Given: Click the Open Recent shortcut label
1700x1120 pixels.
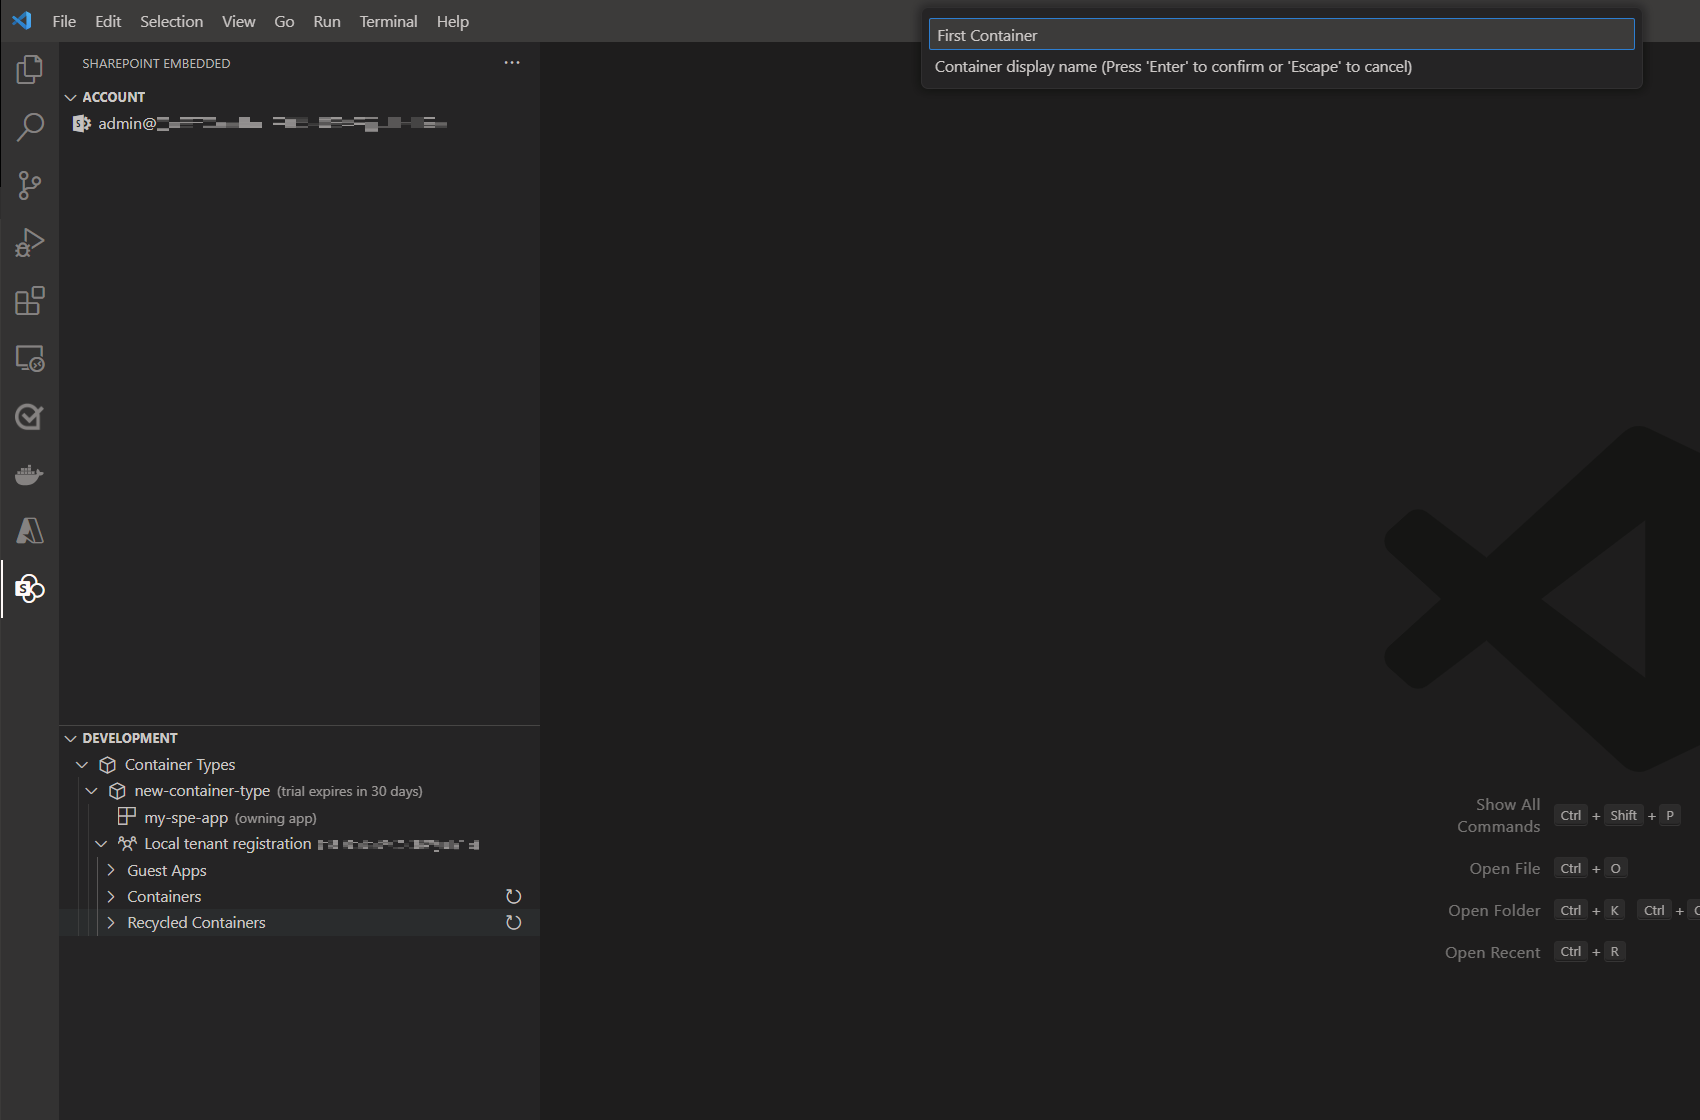Looking at the screenshot, I should pos(1492,952).
